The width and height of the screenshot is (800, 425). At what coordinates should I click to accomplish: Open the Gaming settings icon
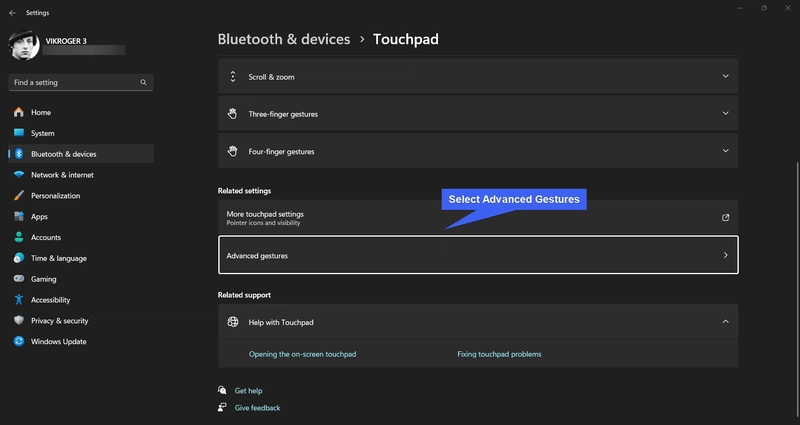(18, 279)
